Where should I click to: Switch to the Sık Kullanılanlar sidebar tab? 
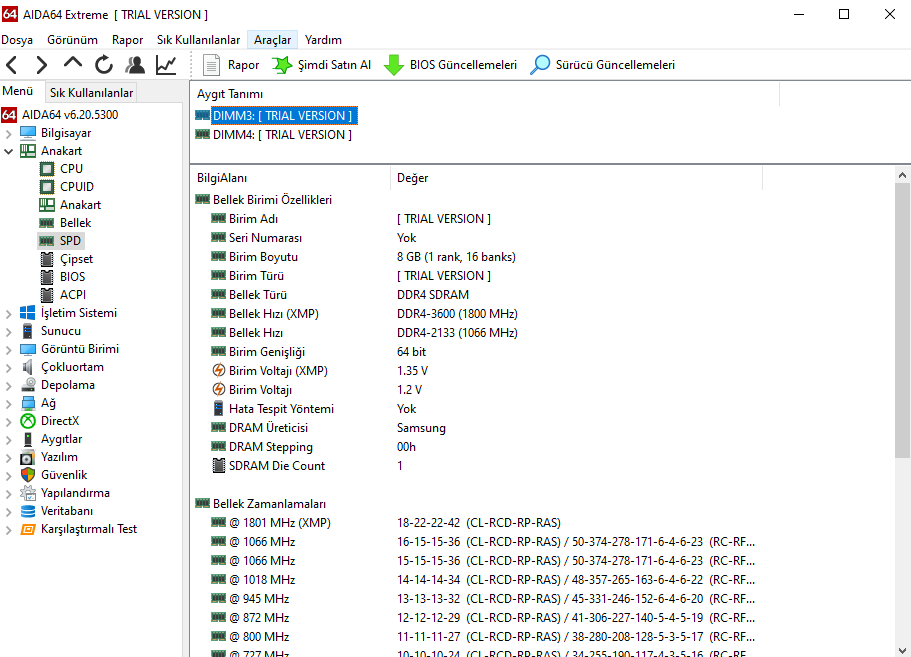[91, 93]
